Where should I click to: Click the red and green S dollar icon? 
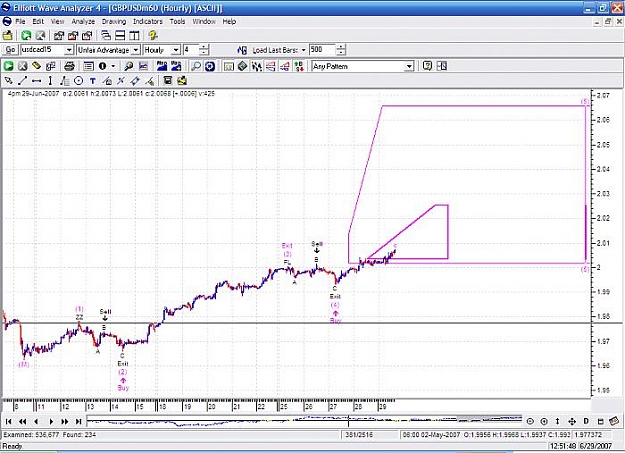(299, 66)
